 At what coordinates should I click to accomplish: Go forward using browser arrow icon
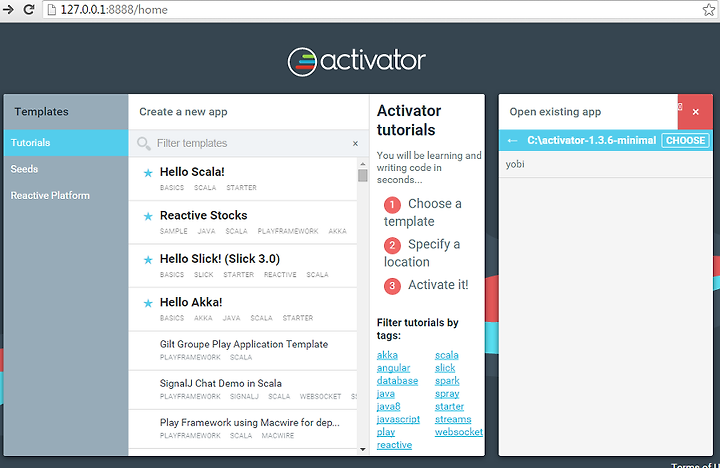[x=7, y=9]
